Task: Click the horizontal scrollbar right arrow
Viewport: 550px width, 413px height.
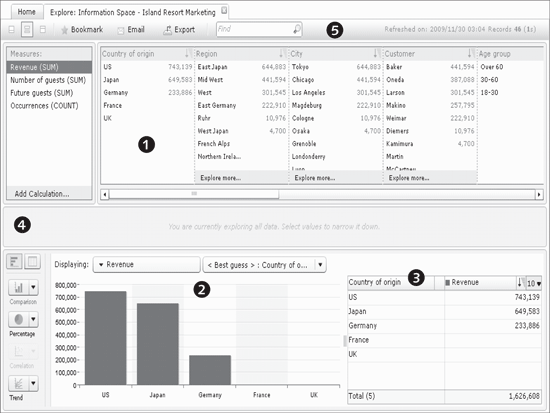Action: coord(539,194)
